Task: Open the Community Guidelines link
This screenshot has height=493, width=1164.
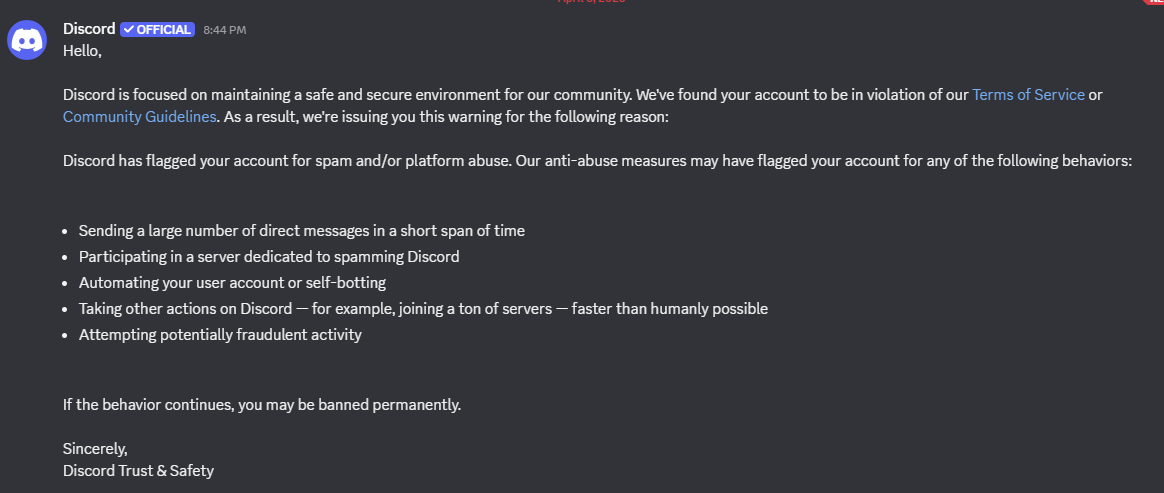Action: pos(139,116)
